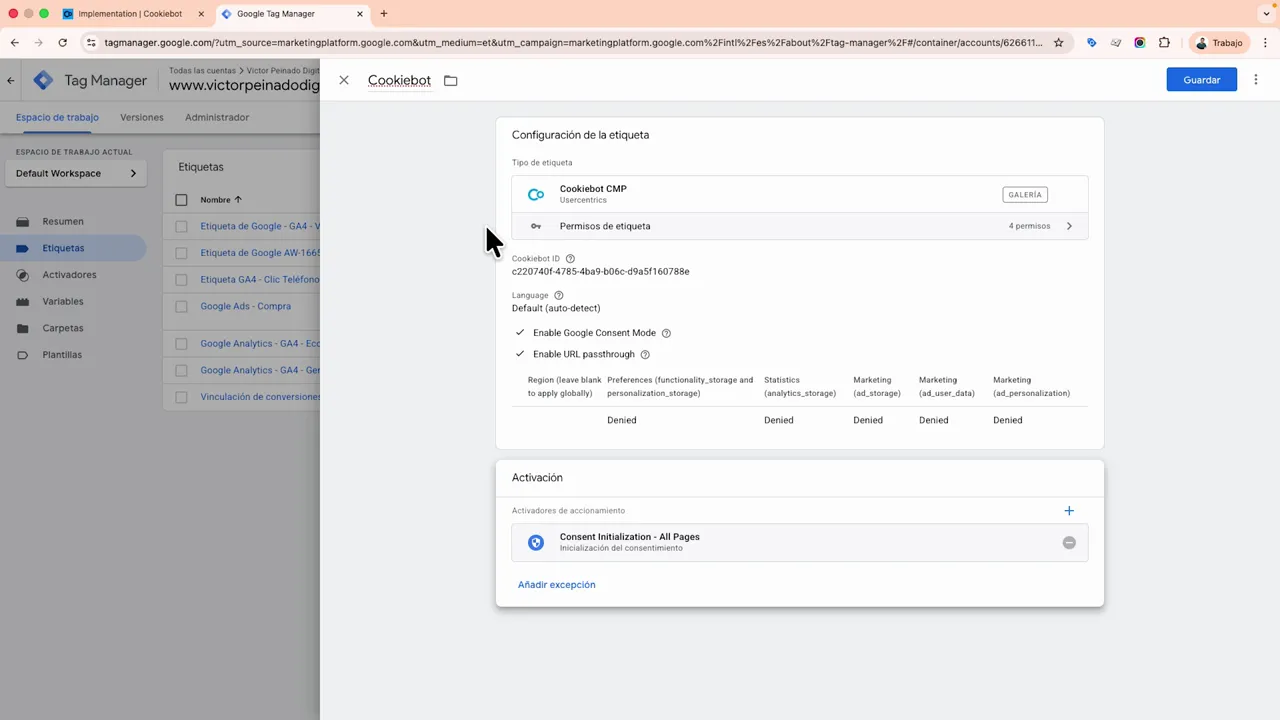Image resolution: width=1280 pixels, height=720 pixels.
Task: Bookmark this page with star icon
Action: 1059,43
